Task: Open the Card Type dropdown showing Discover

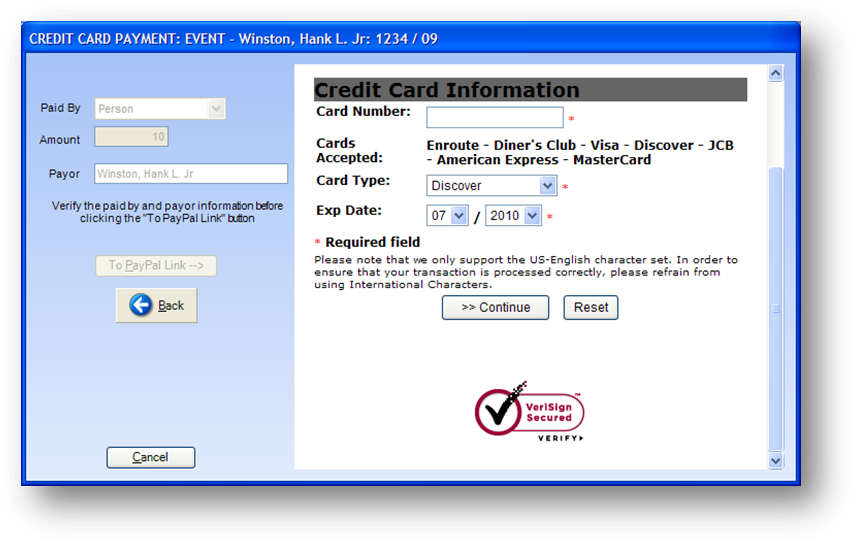Action: point(491,186)
